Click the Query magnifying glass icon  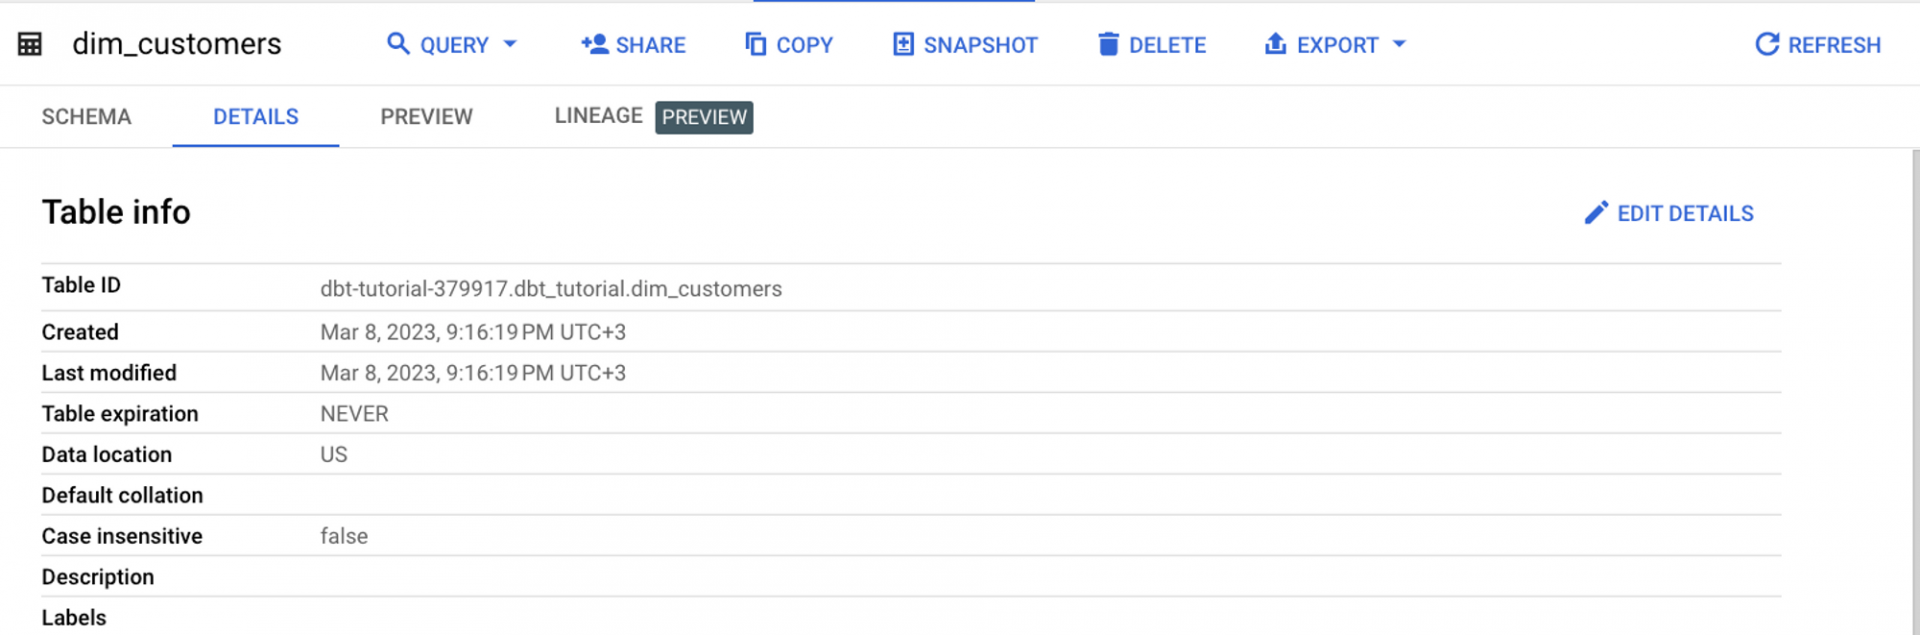click(398, 44)
